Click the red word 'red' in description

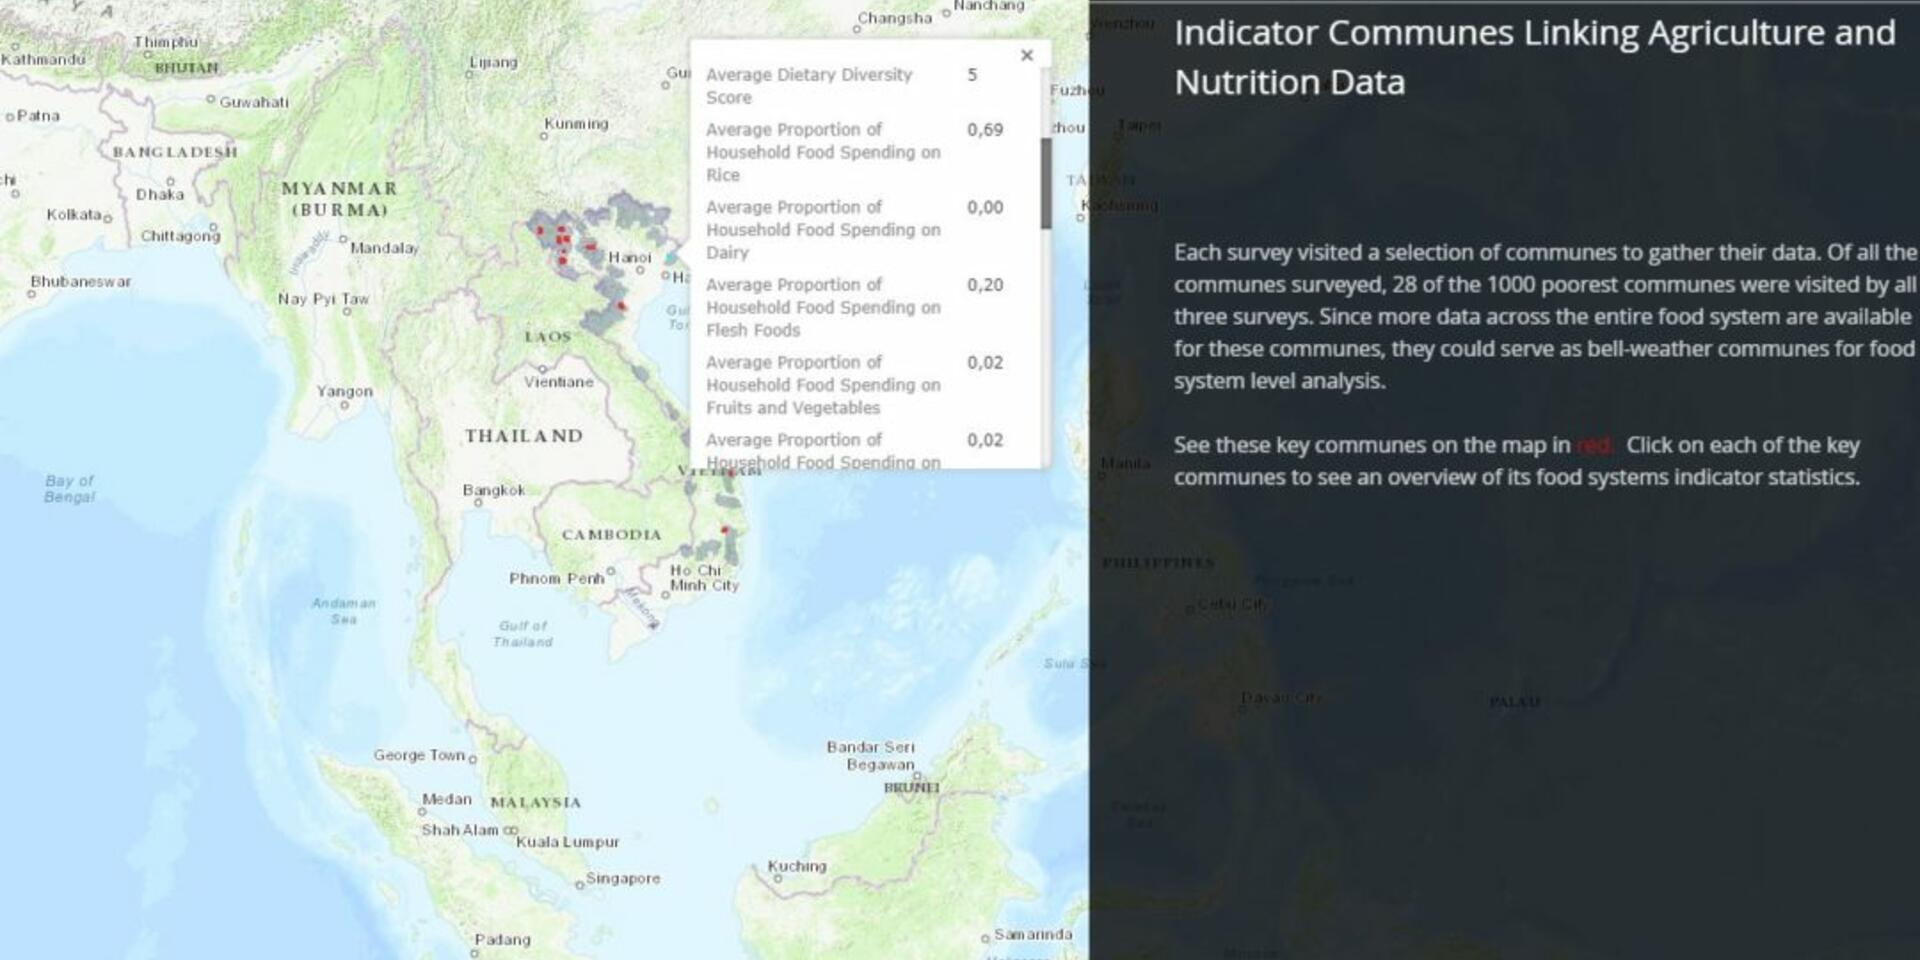click(1593, 445)
